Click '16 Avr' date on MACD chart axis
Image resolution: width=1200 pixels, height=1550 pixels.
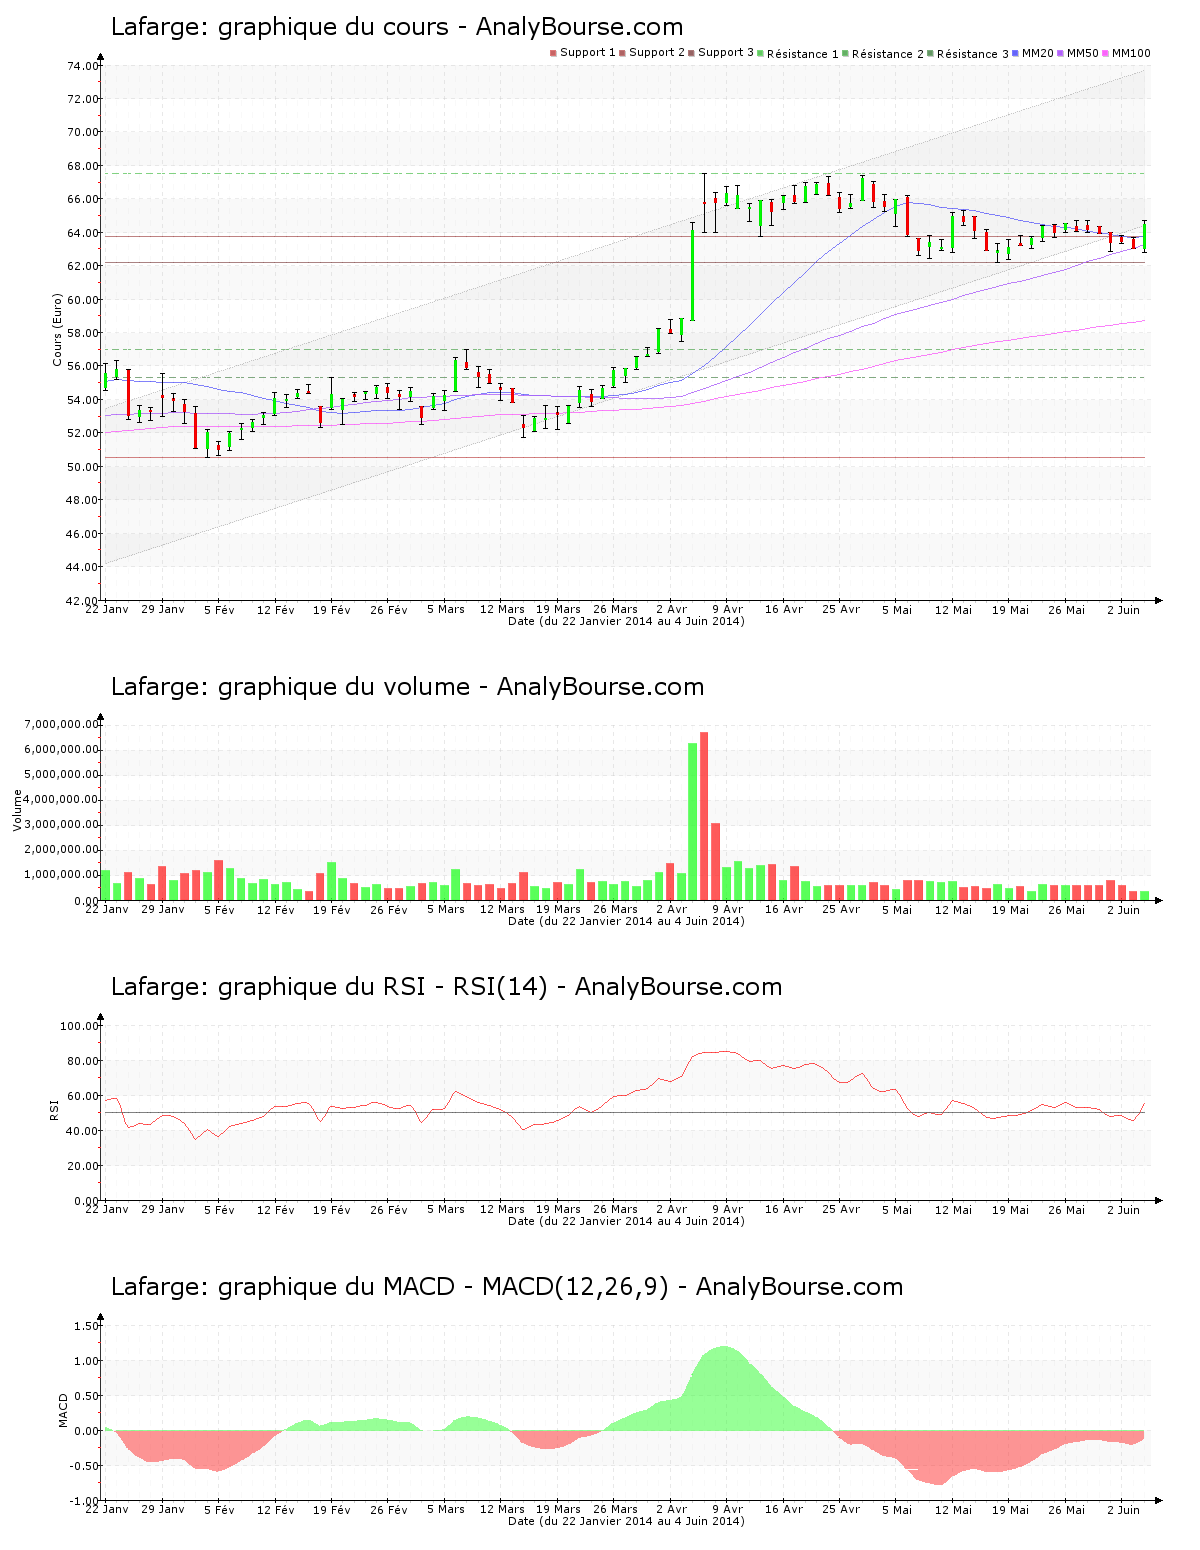click(x=784, y=1509)
